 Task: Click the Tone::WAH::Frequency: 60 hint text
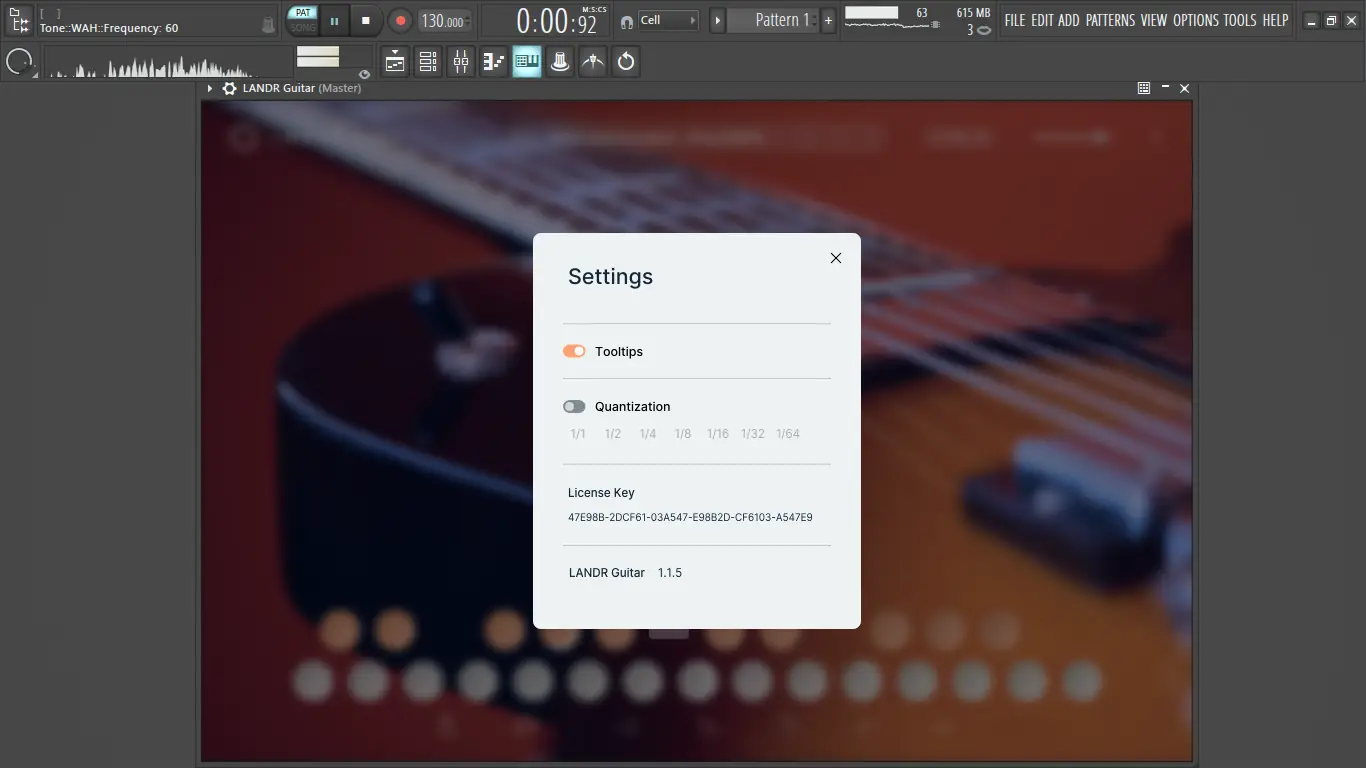coord(109,28)
